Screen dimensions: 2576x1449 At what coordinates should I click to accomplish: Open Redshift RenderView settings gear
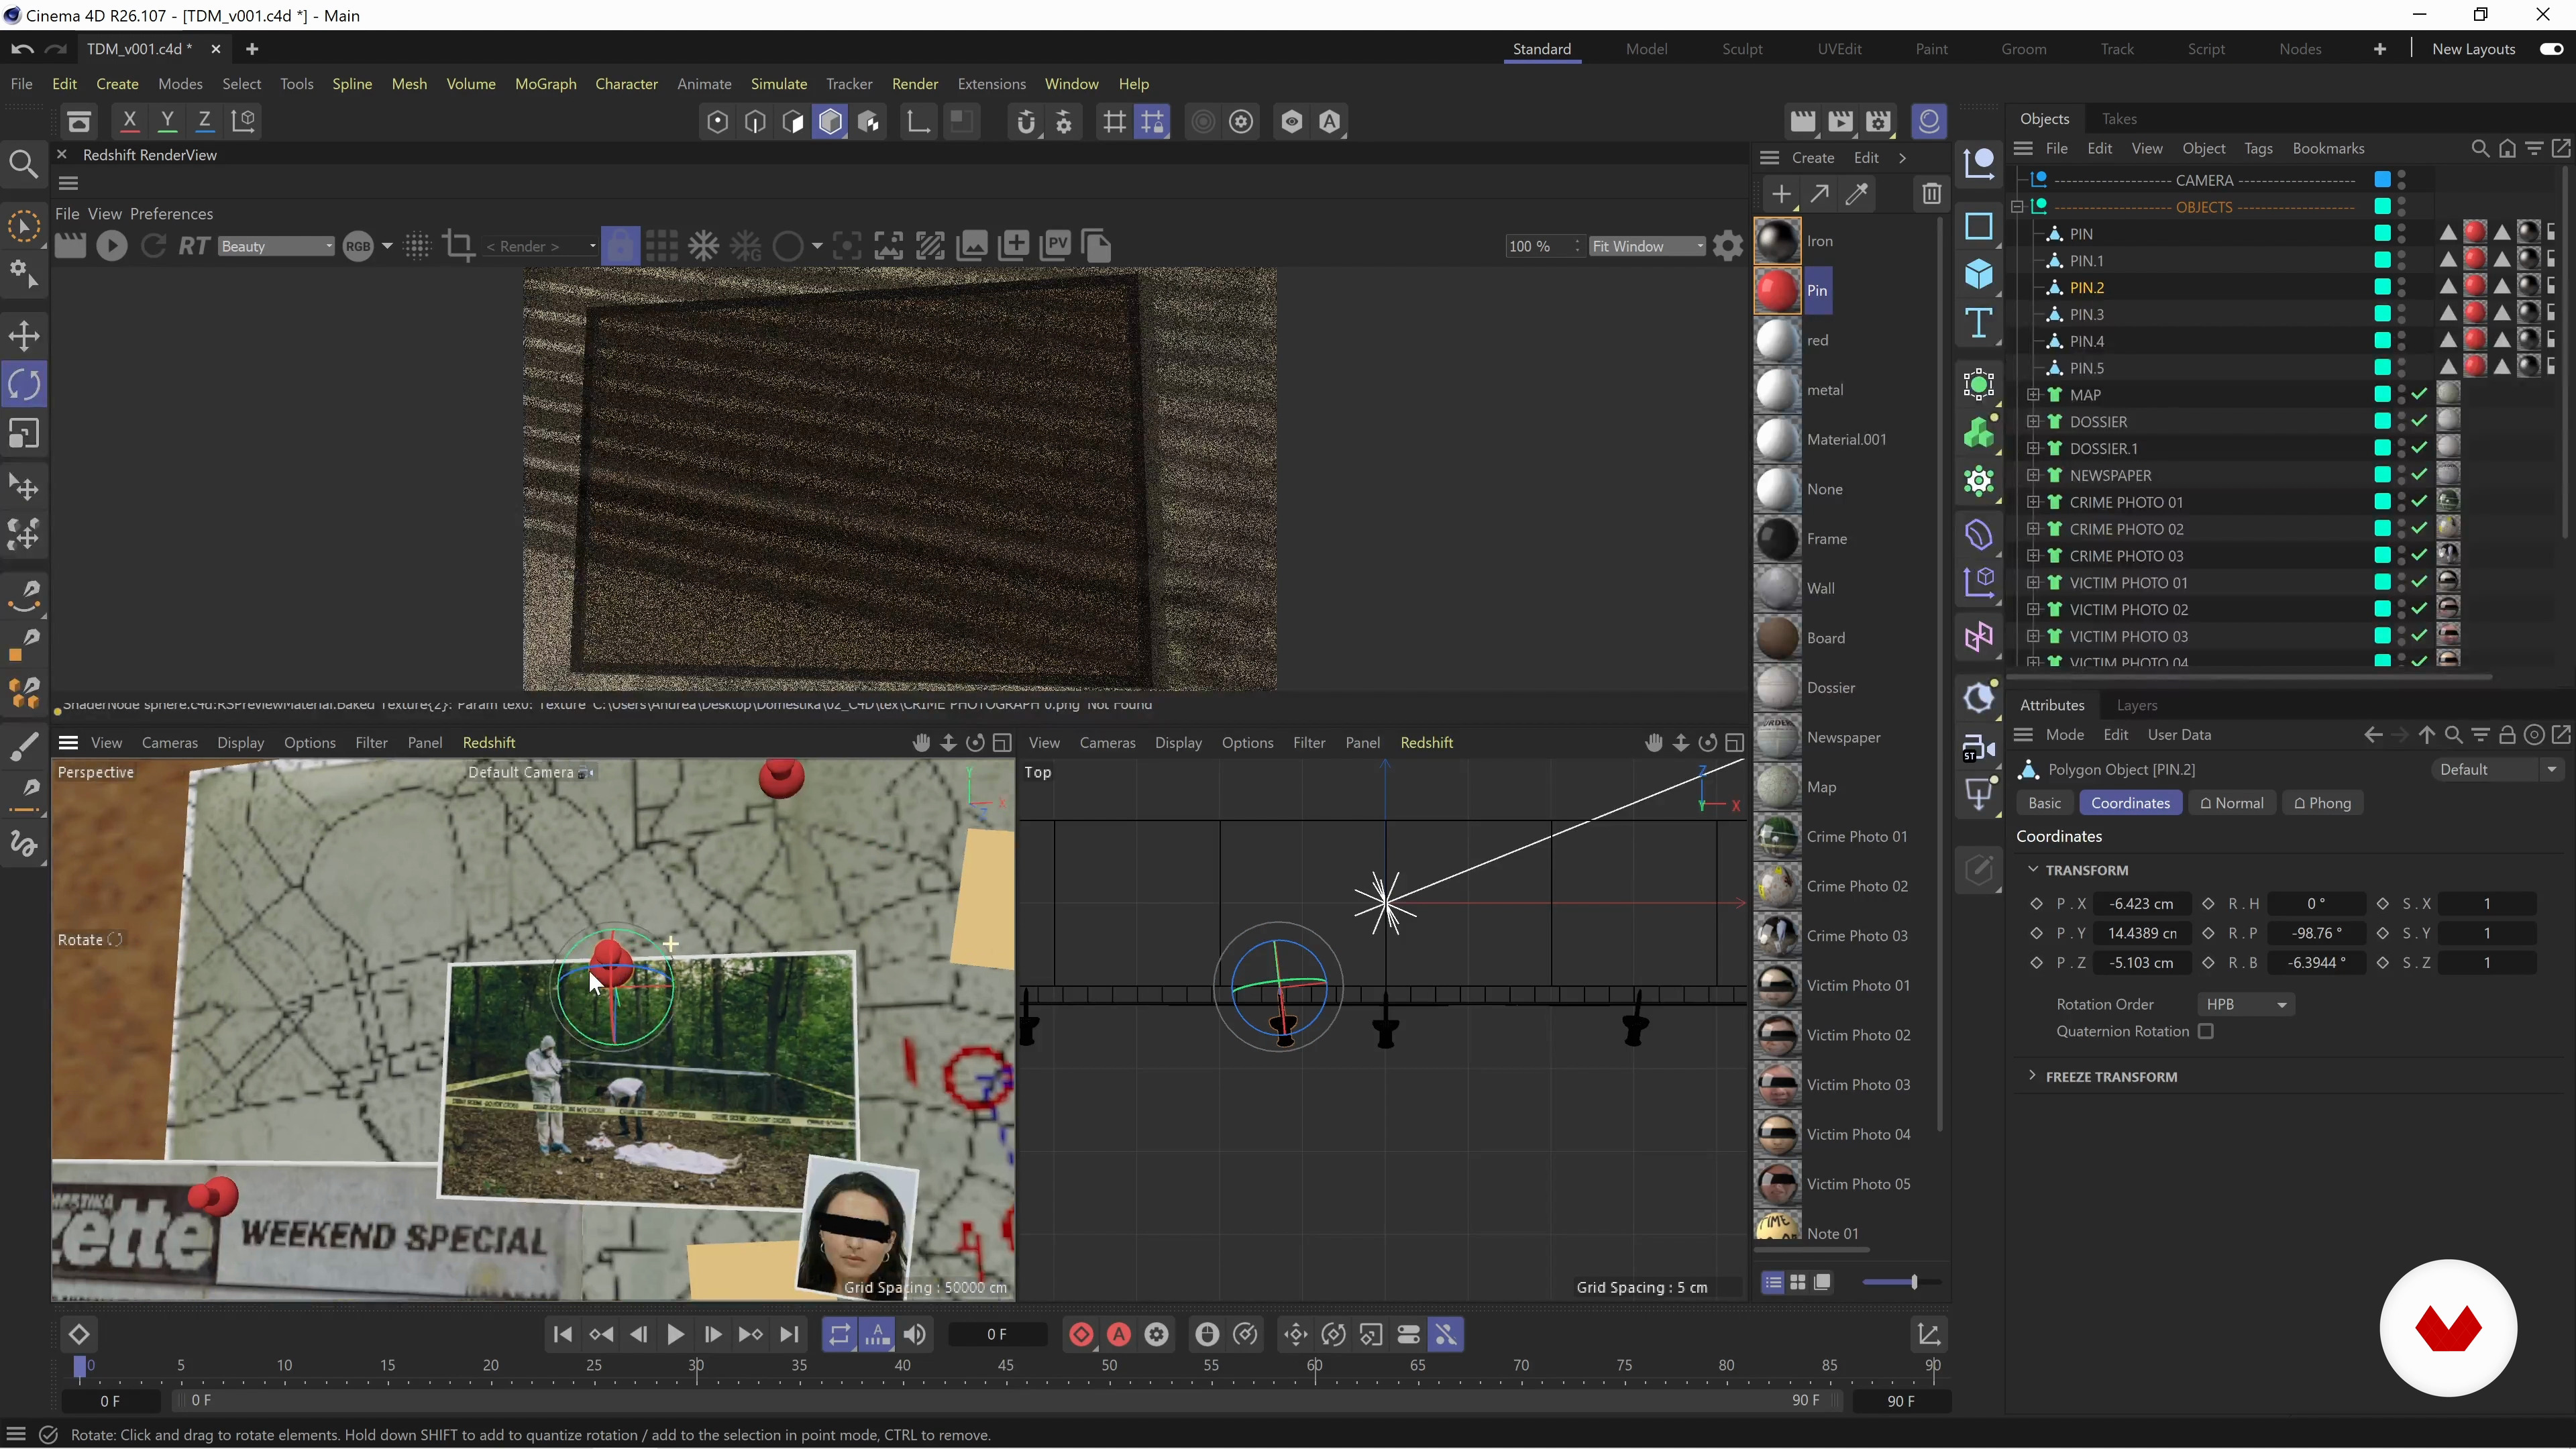(1728, 246)
